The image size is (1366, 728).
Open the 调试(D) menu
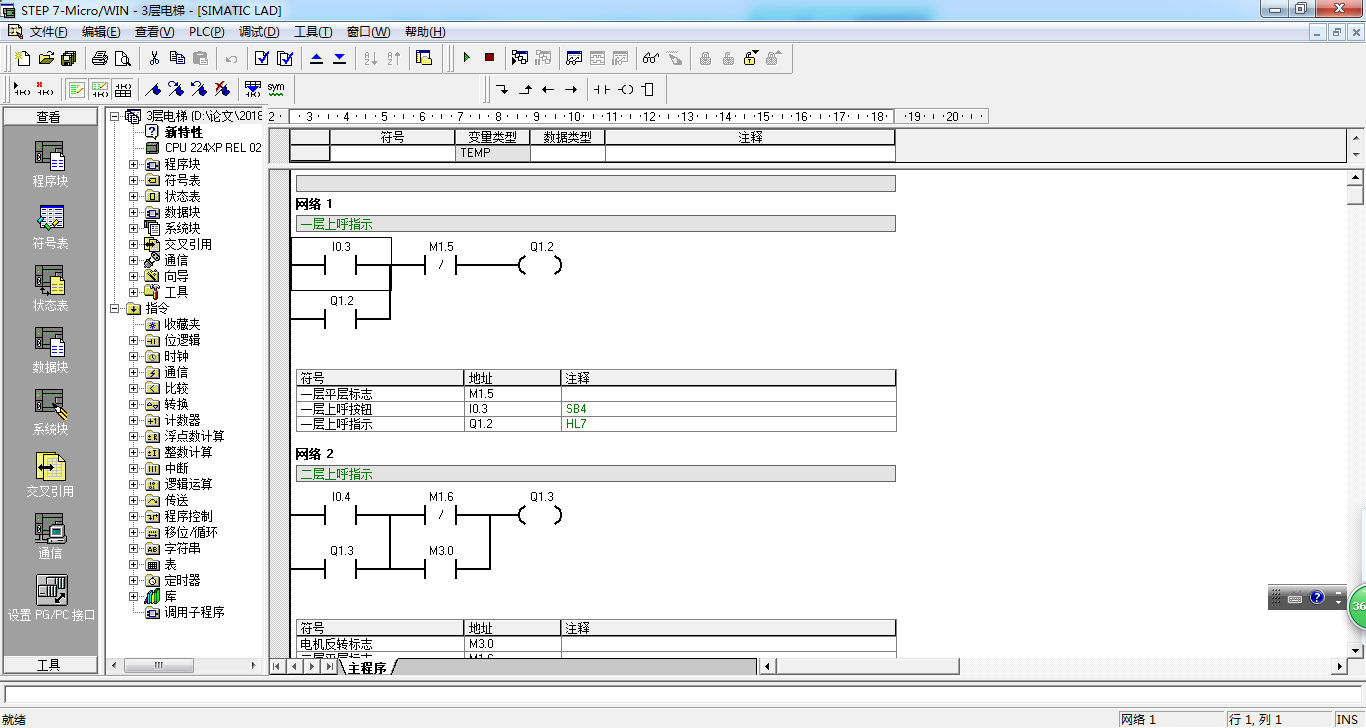click(x=259, y=32)
